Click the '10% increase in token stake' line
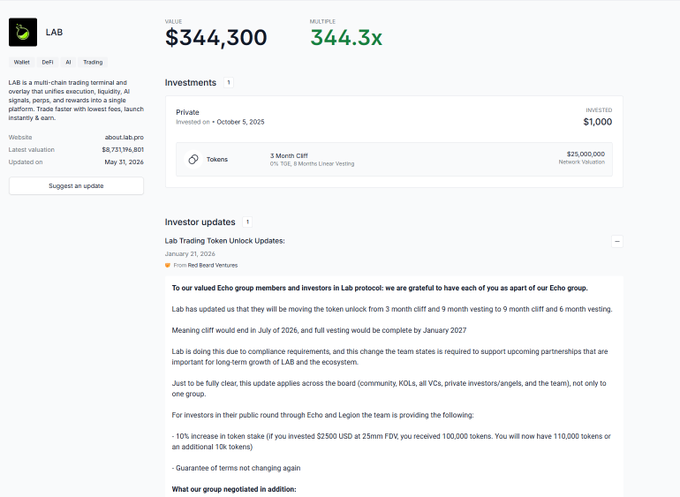Viewport: 680px width, 497px height. pyautogui.click(x=391, y=441)
